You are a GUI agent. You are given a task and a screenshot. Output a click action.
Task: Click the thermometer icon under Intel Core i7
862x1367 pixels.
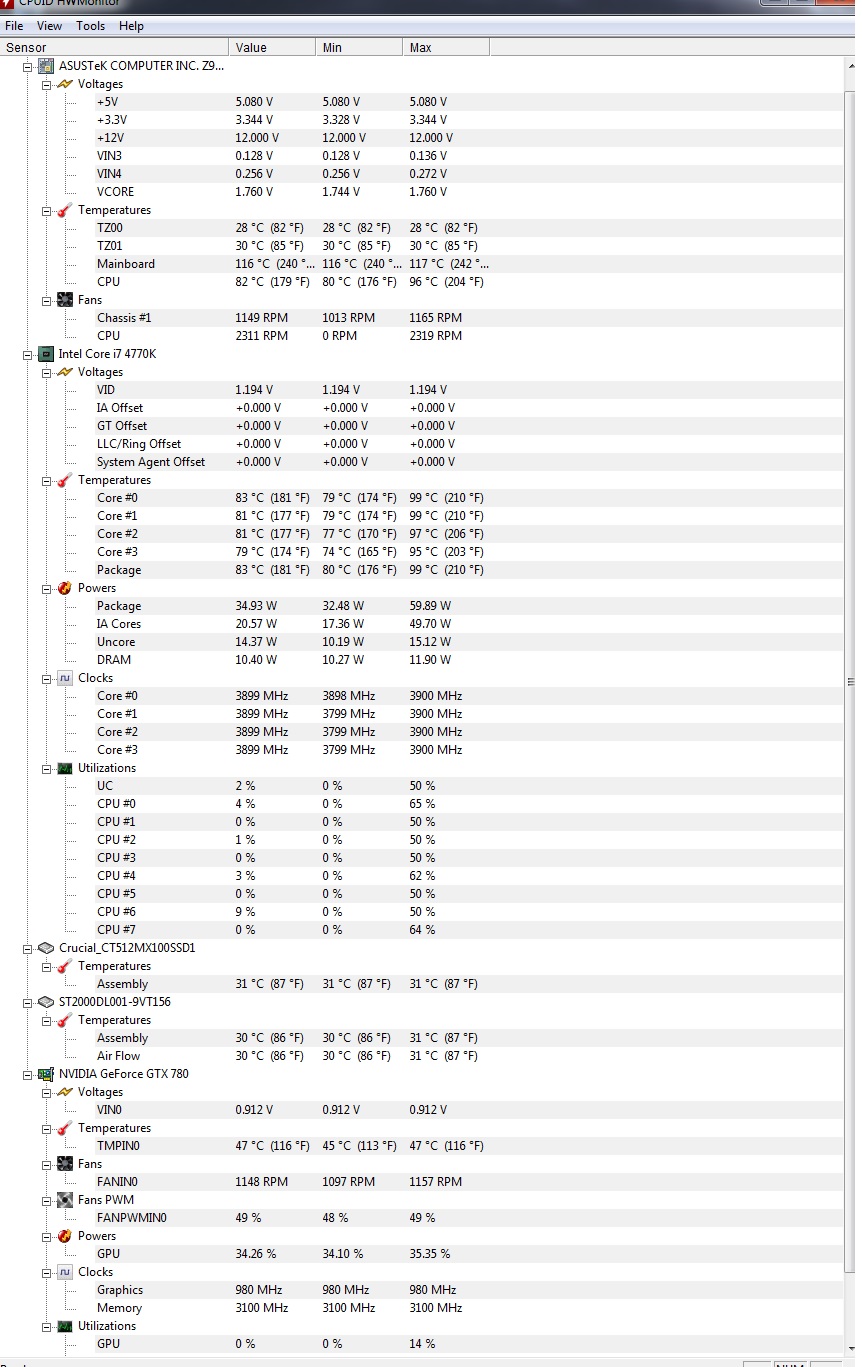pos(65,480)
